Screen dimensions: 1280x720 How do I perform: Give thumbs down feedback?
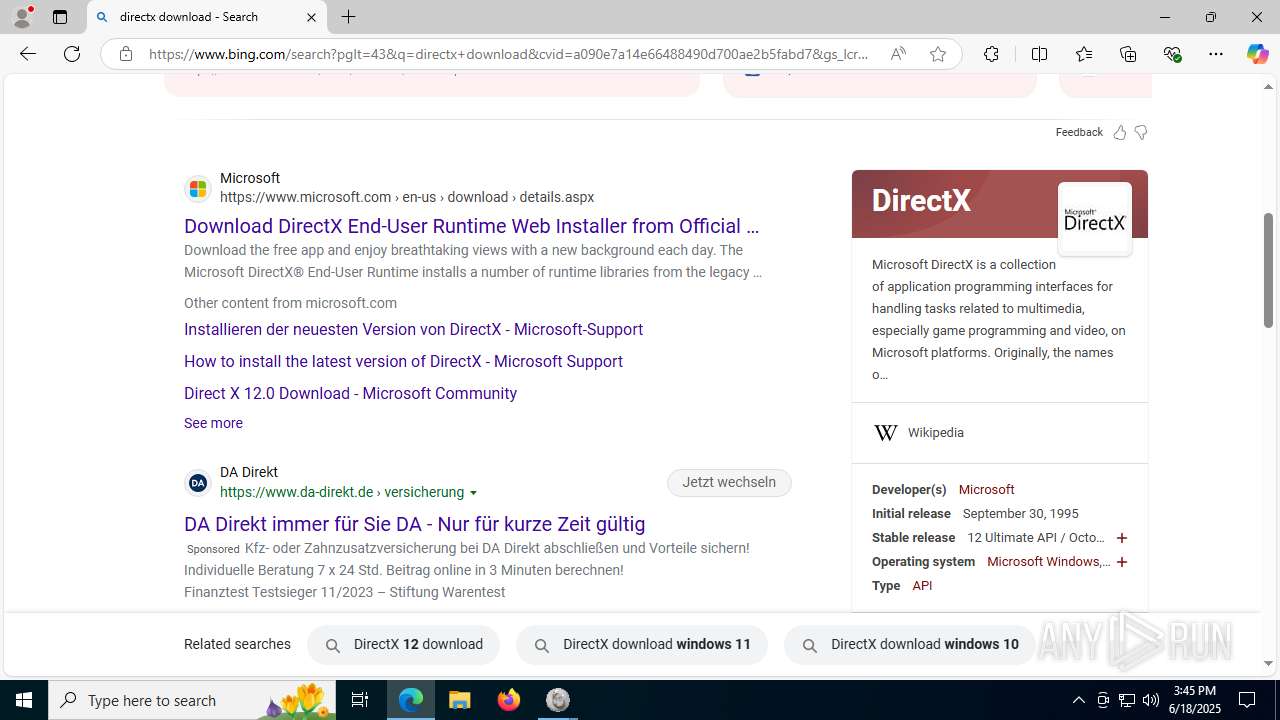[1141, 132]
